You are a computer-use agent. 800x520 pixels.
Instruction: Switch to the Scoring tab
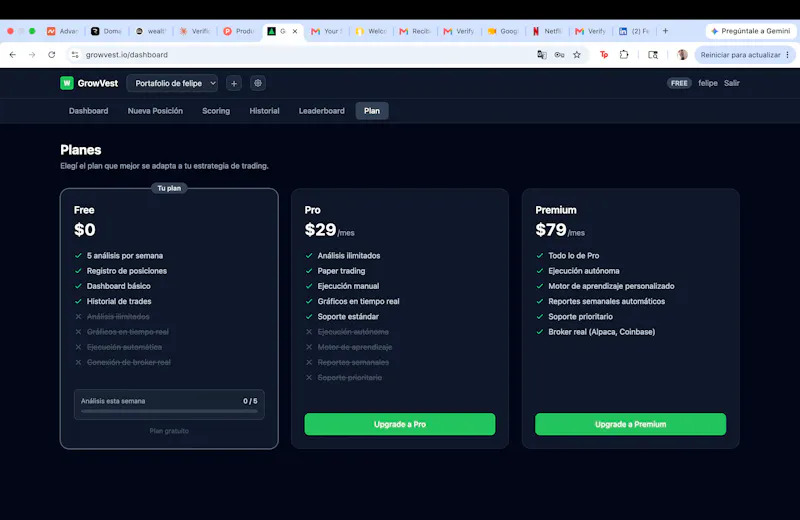[216, 111]
